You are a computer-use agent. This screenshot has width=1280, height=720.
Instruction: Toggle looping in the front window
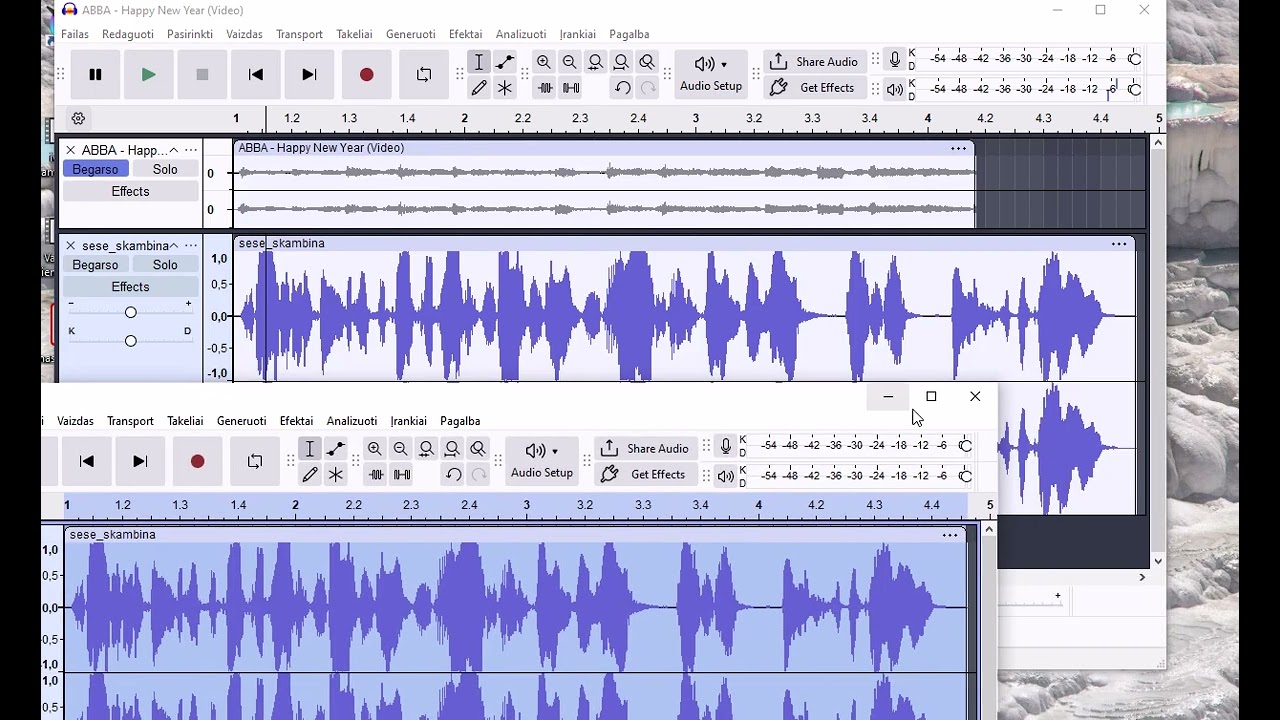tap(255, 461)
